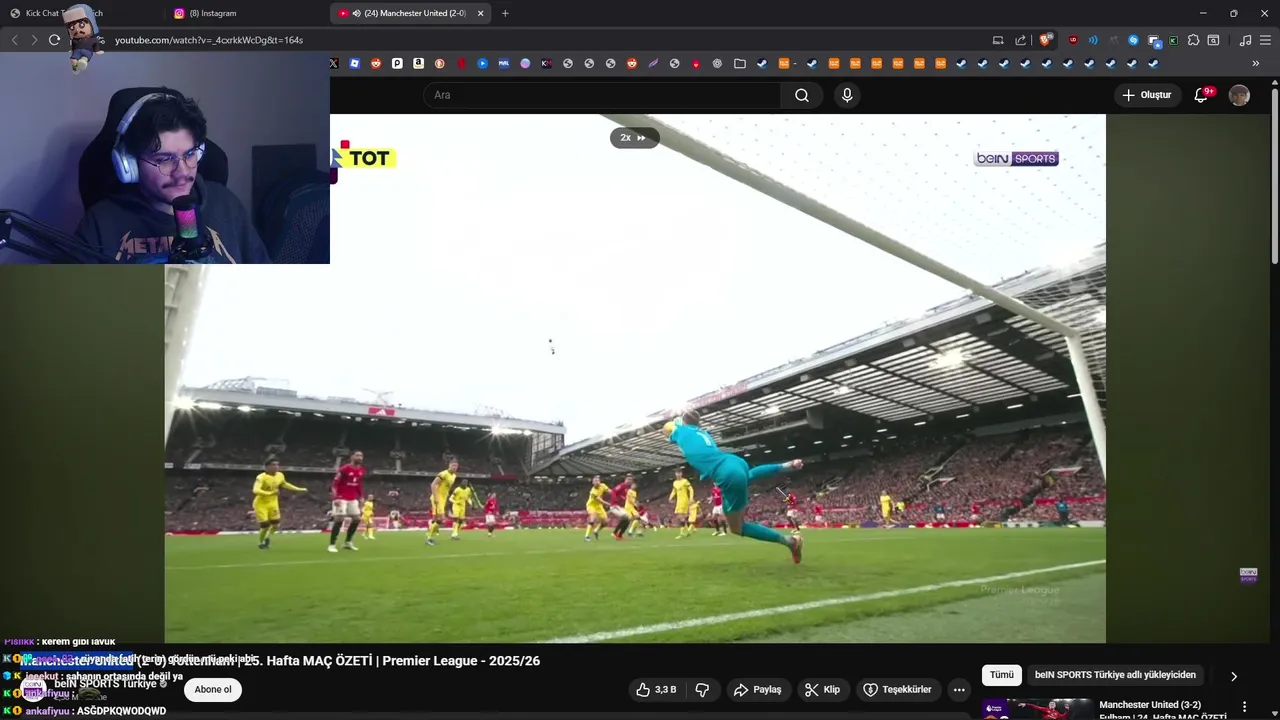Show more filter chips with right chevron
Viewport: 1280px width, 720px height.
[x=1234, y=676]
